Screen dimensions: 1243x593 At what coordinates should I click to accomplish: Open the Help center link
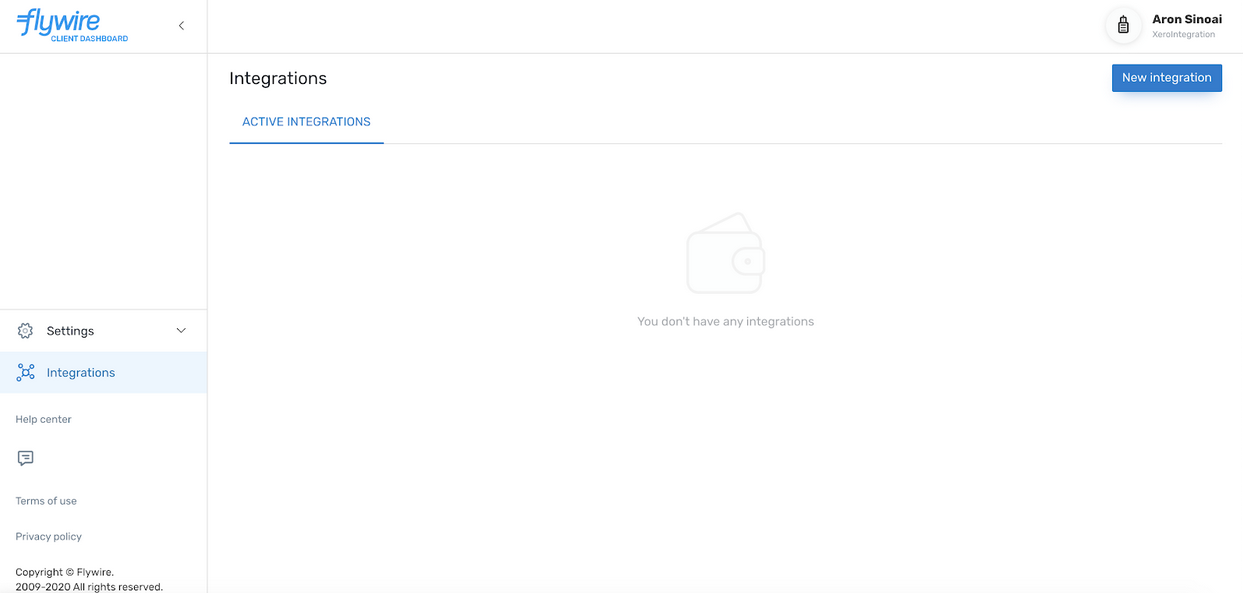tap(43, 419)
